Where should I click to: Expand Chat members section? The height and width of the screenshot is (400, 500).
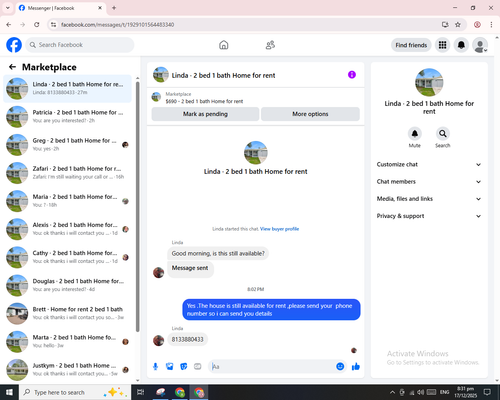429,182
